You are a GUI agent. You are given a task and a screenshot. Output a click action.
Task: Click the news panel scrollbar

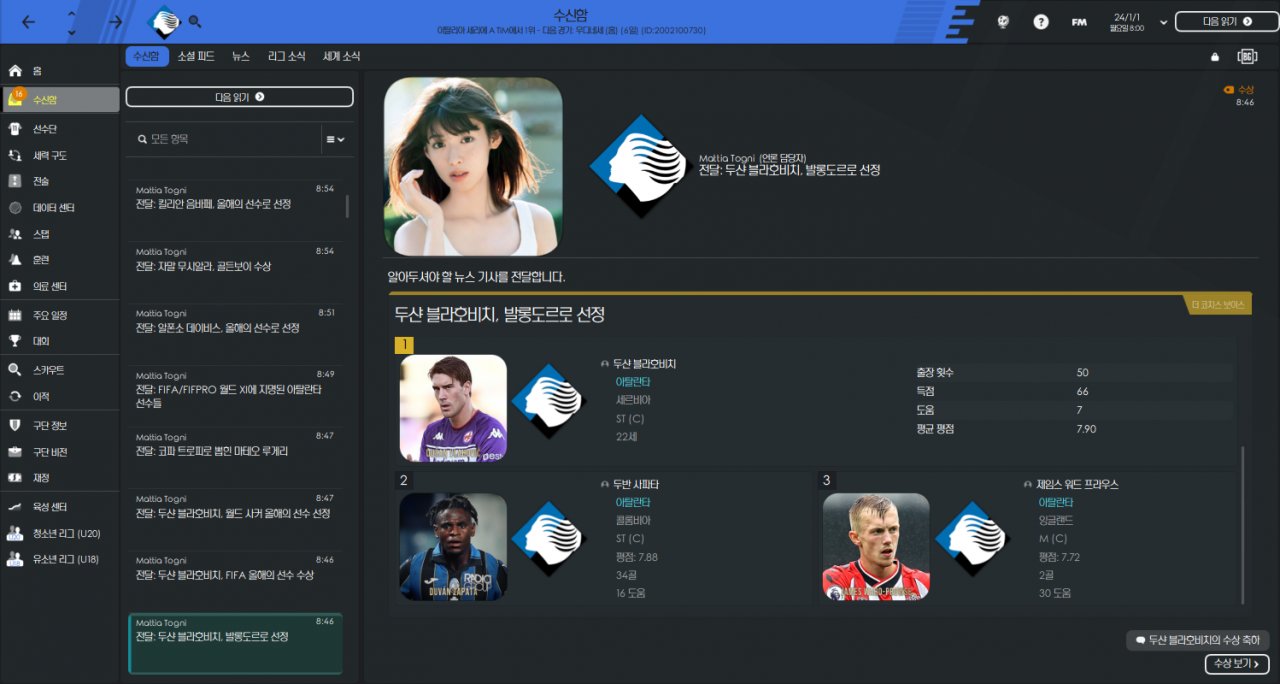[1244, 525]
